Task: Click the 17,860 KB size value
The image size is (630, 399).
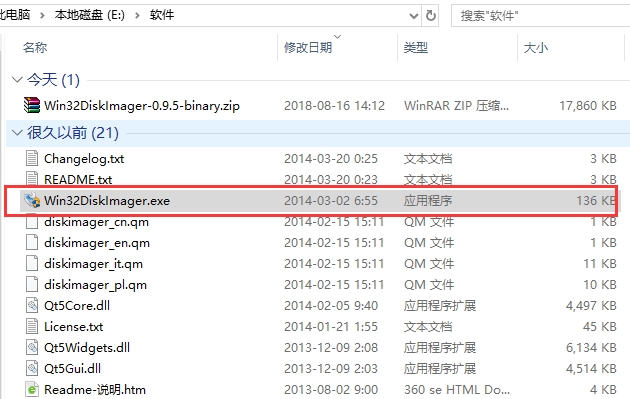Action: [x=588, y=106]
